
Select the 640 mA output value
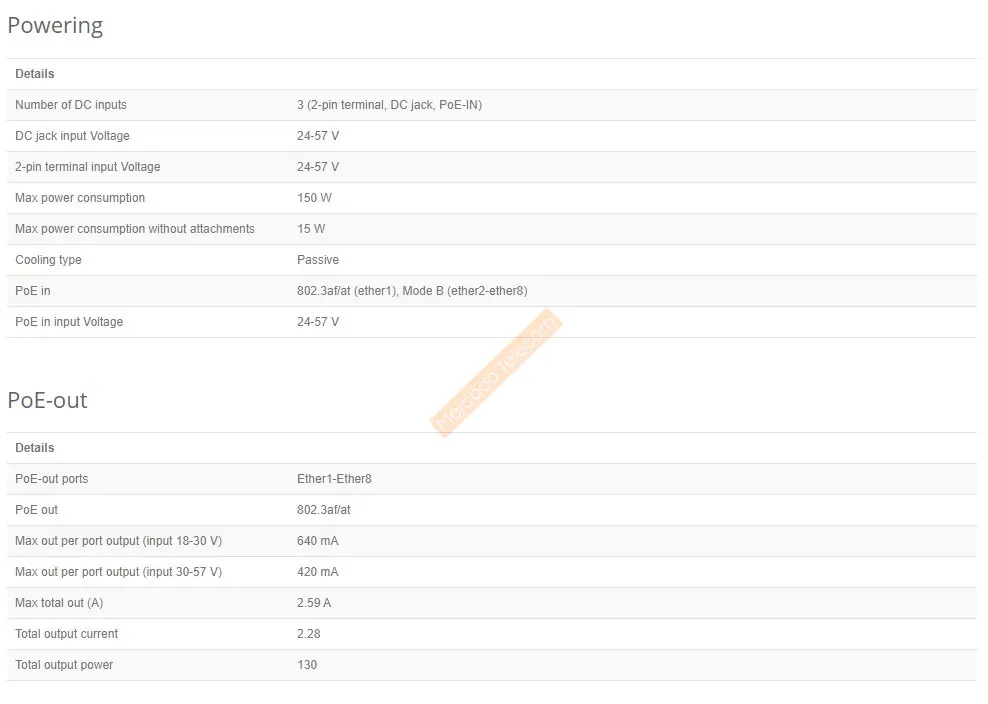tap(317, 541)
